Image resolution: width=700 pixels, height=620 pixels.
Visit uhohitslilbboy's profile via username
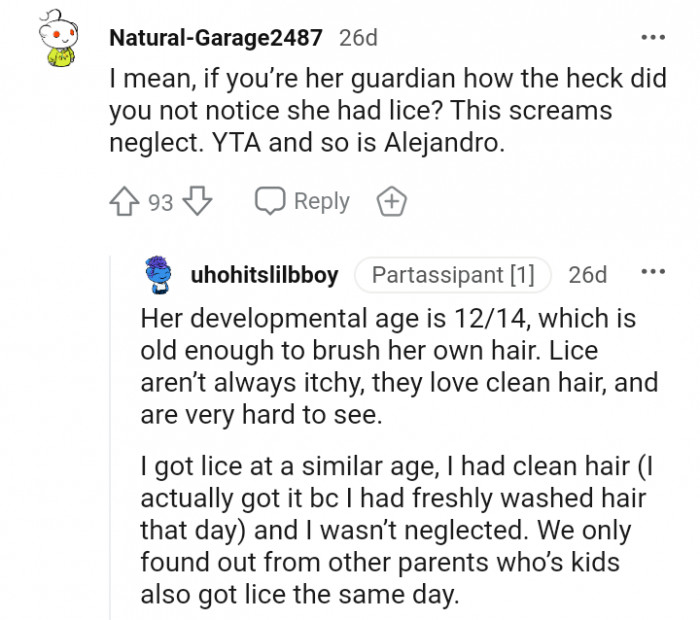click(x=264, y=274)
